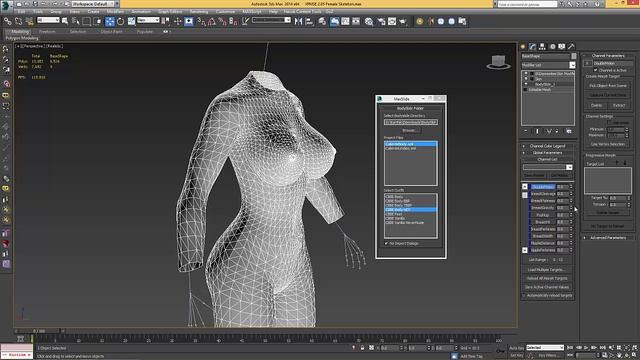Toggle the Use Limits checkbox
Image resolution: width=640 pixels, height=360 pixels.
point(609,122)
